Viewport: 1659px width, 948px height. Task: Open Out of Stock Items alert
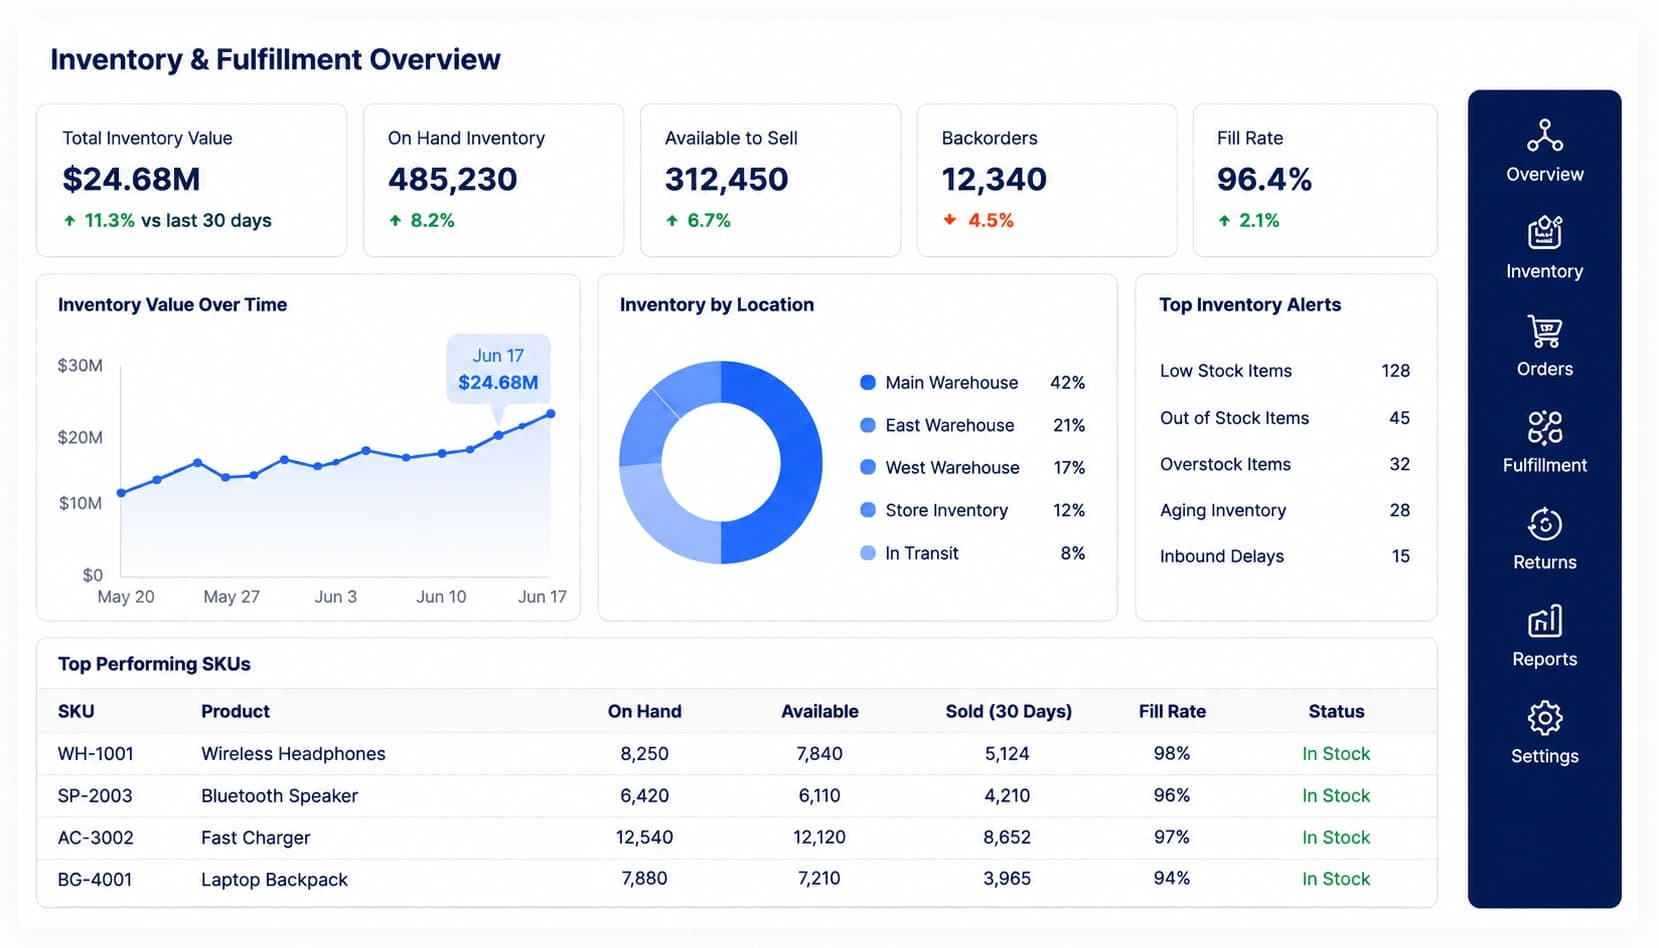[x=1285, y=418]
